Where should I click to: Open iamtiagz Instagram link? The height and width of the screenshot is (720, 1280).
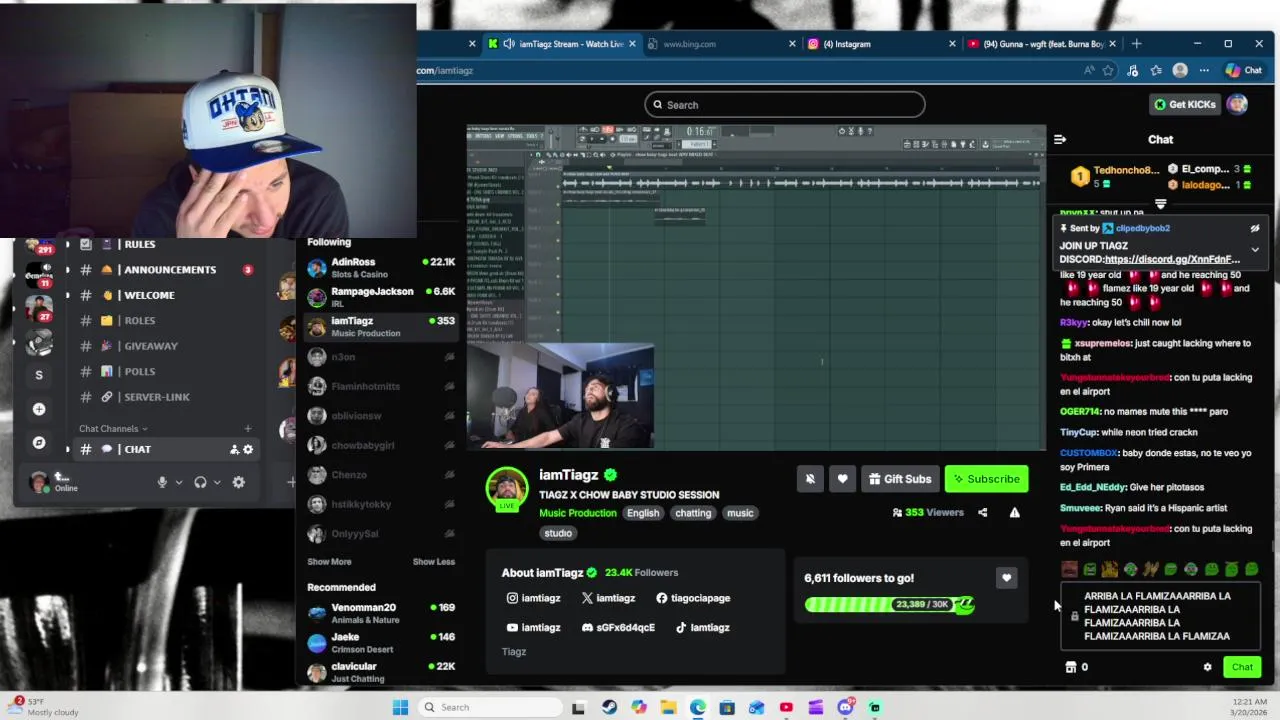click(534, 598)
